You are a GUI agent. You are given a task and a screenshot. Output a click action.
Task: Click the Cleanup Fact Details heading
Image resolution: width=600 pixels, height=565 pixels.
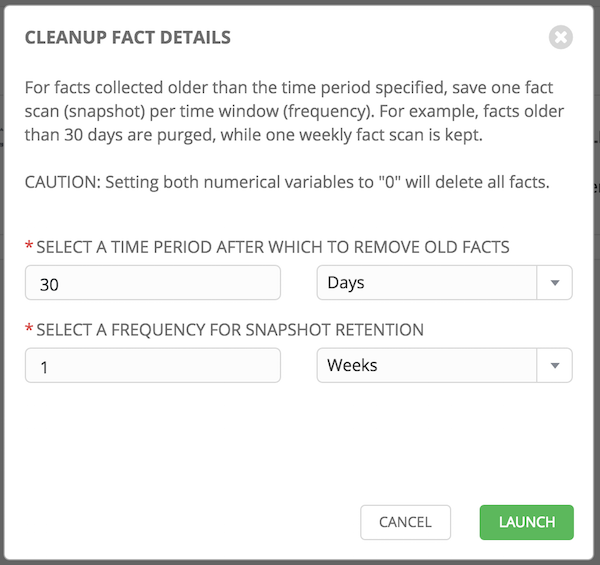pyautogui.click(x=128, y=37)
